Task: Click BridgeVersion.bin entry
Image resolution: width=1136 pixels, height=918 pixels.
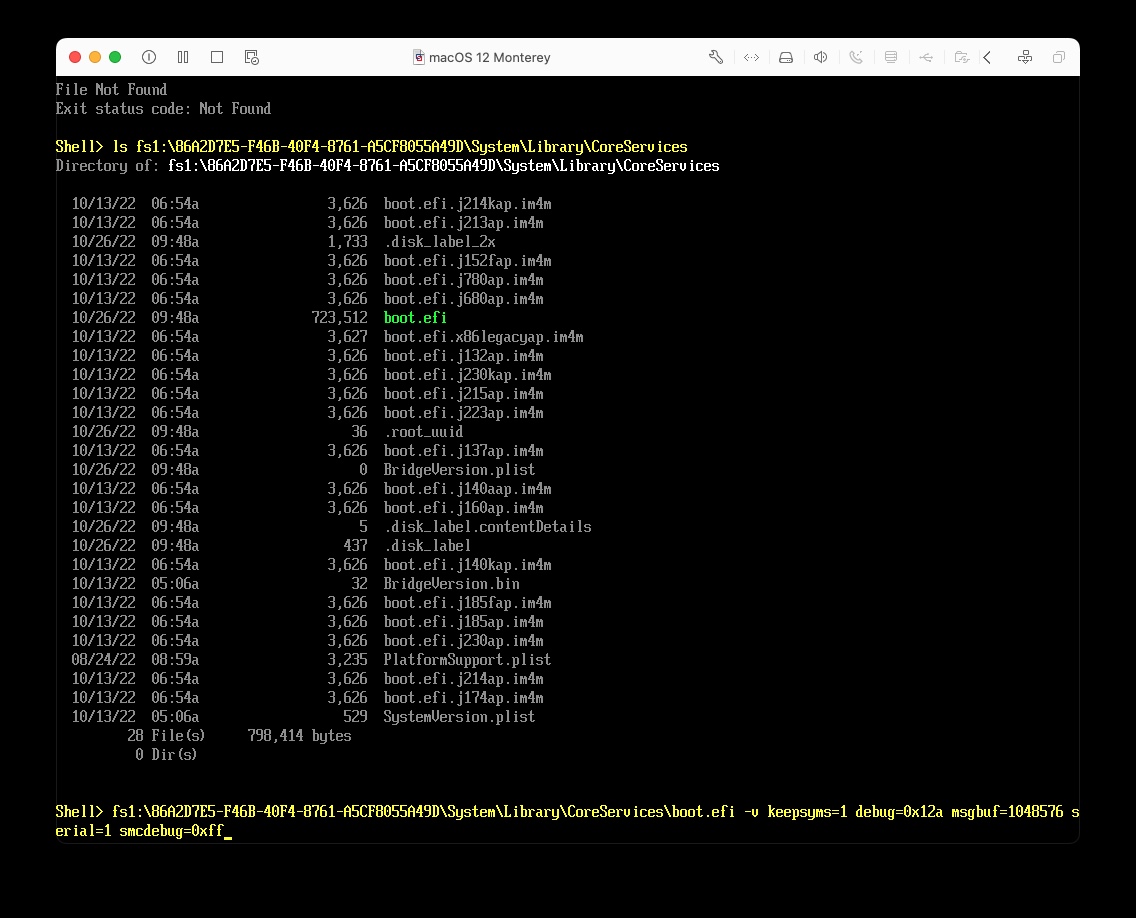Action: tap(451, 583)
